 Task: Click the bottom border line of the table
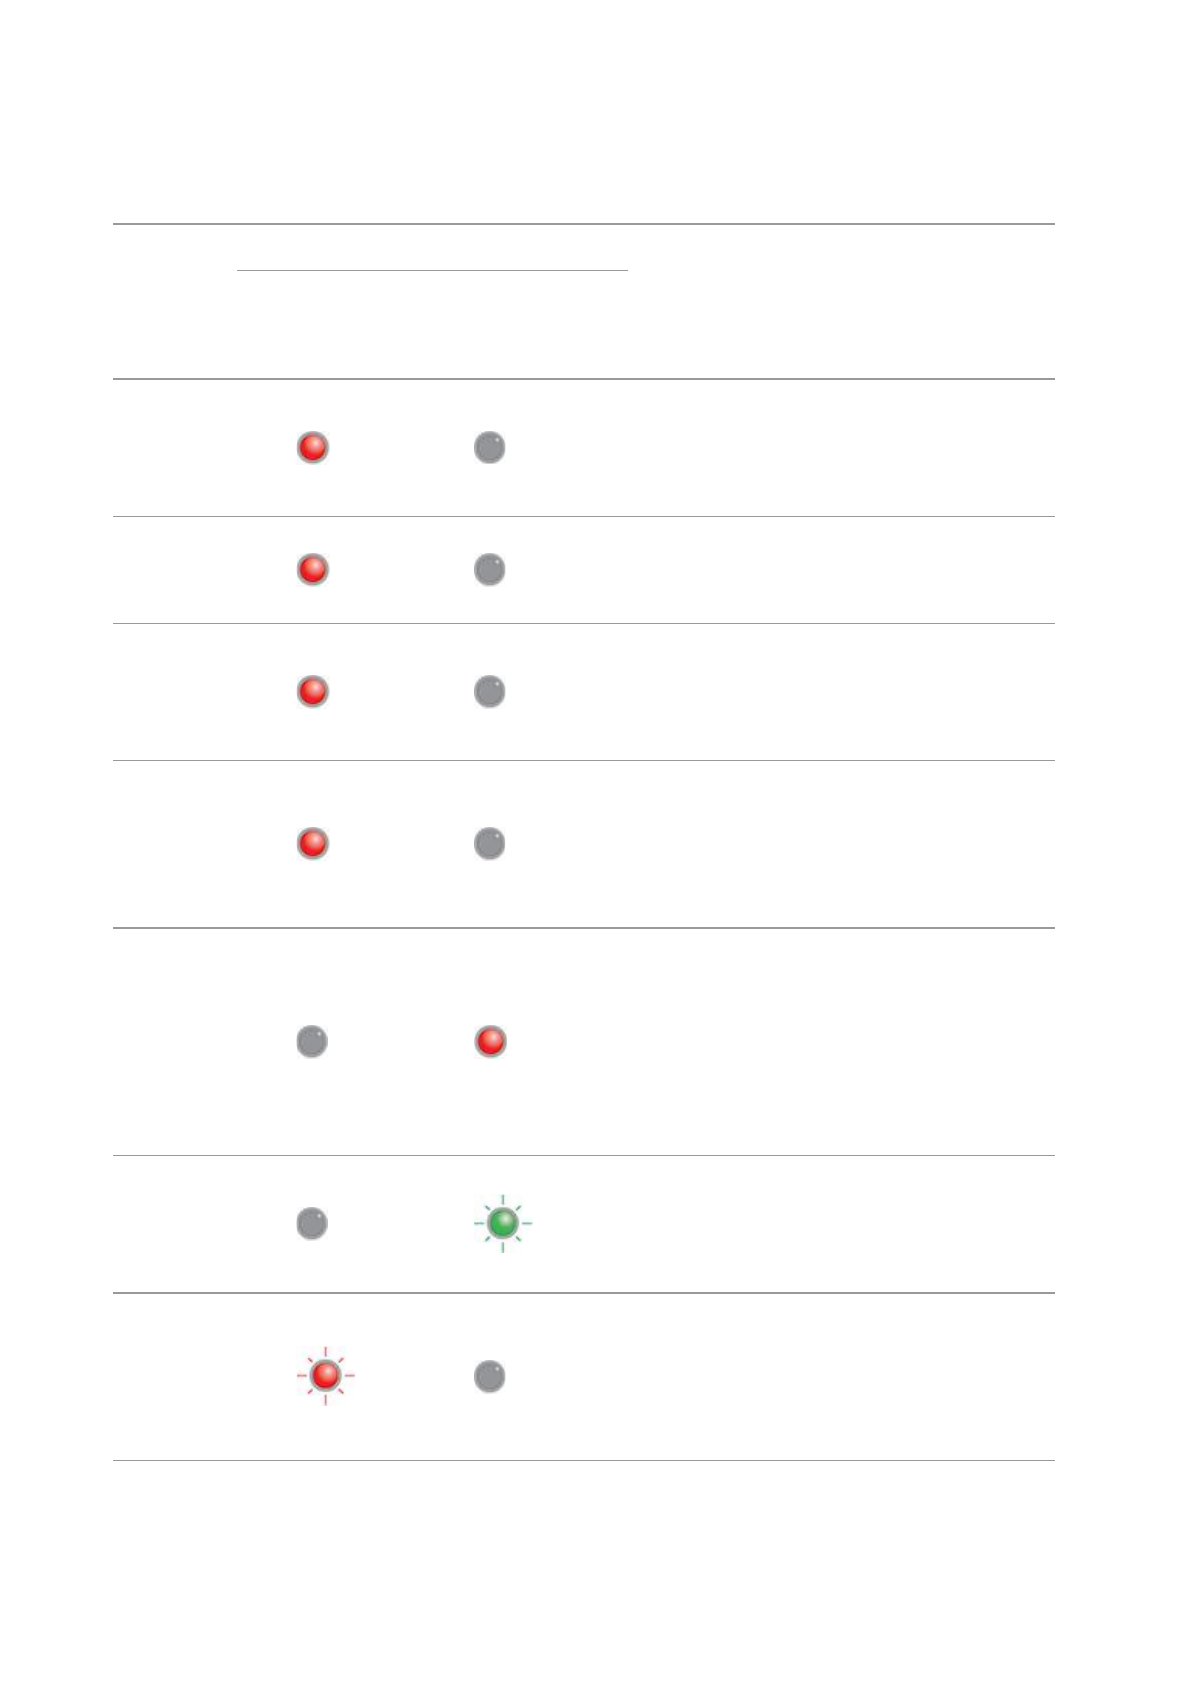point(583,1460)
